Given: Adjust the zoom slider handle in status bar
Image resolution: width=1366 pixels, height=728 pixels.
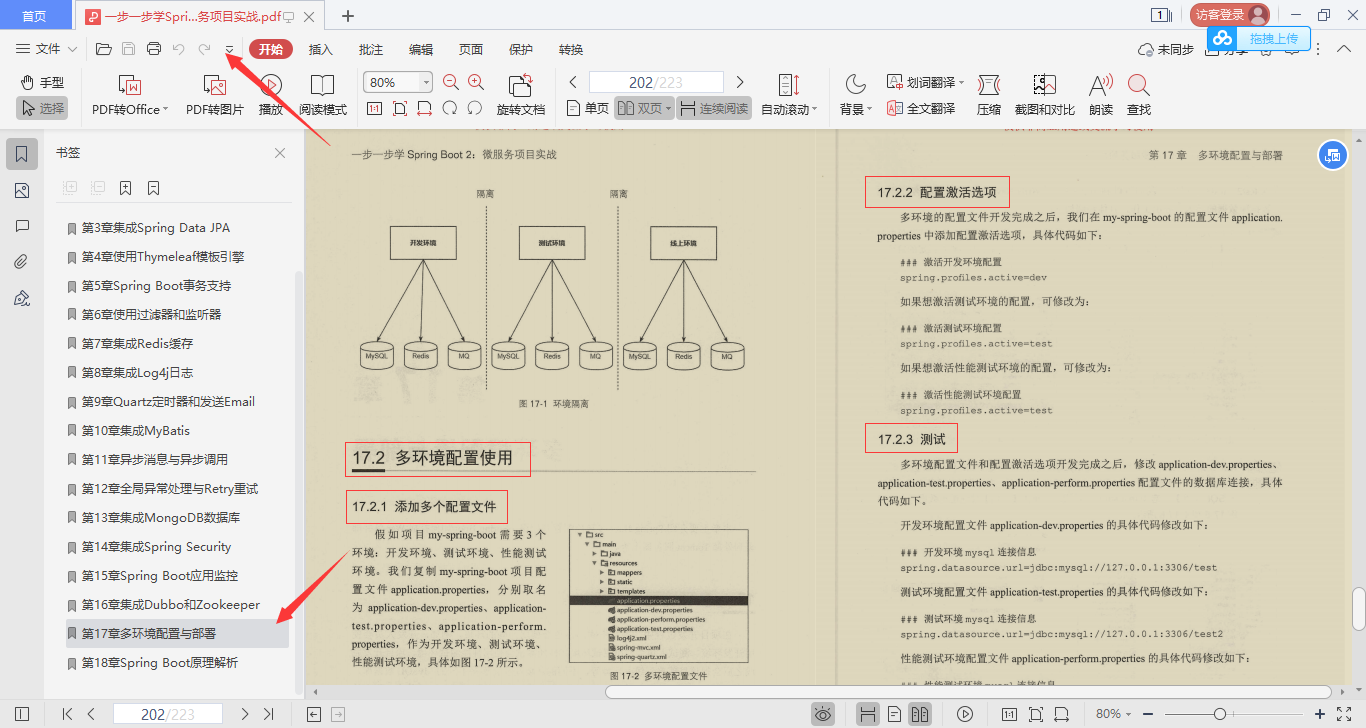Looking at the screenshot, I should (1220, 714).
